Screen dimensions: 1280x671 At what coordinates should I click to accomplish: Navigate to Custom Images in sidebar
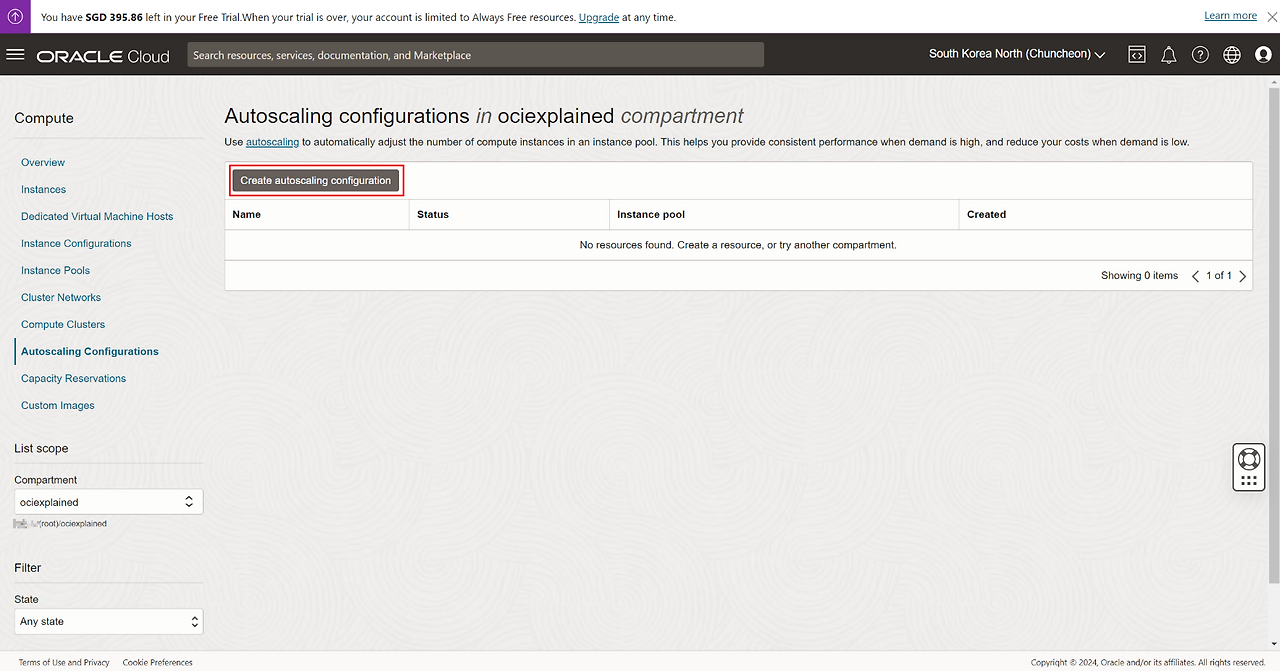click(58, 405)
